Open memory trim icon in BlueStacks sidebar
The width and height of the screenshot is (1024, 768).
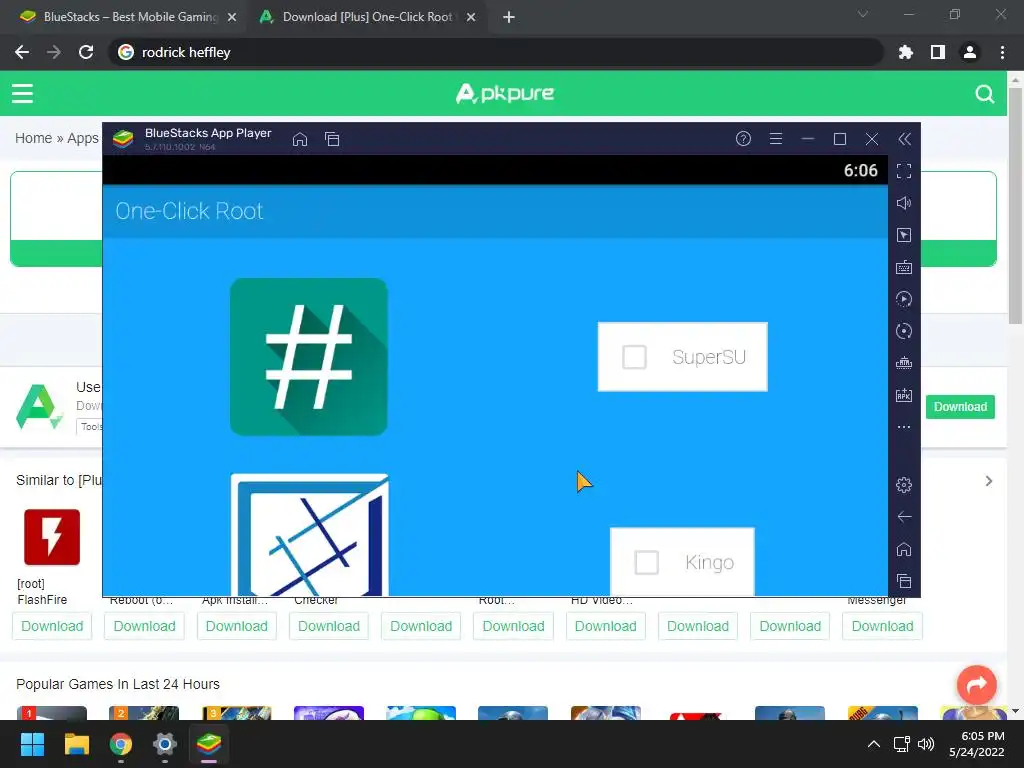[904, 363]
